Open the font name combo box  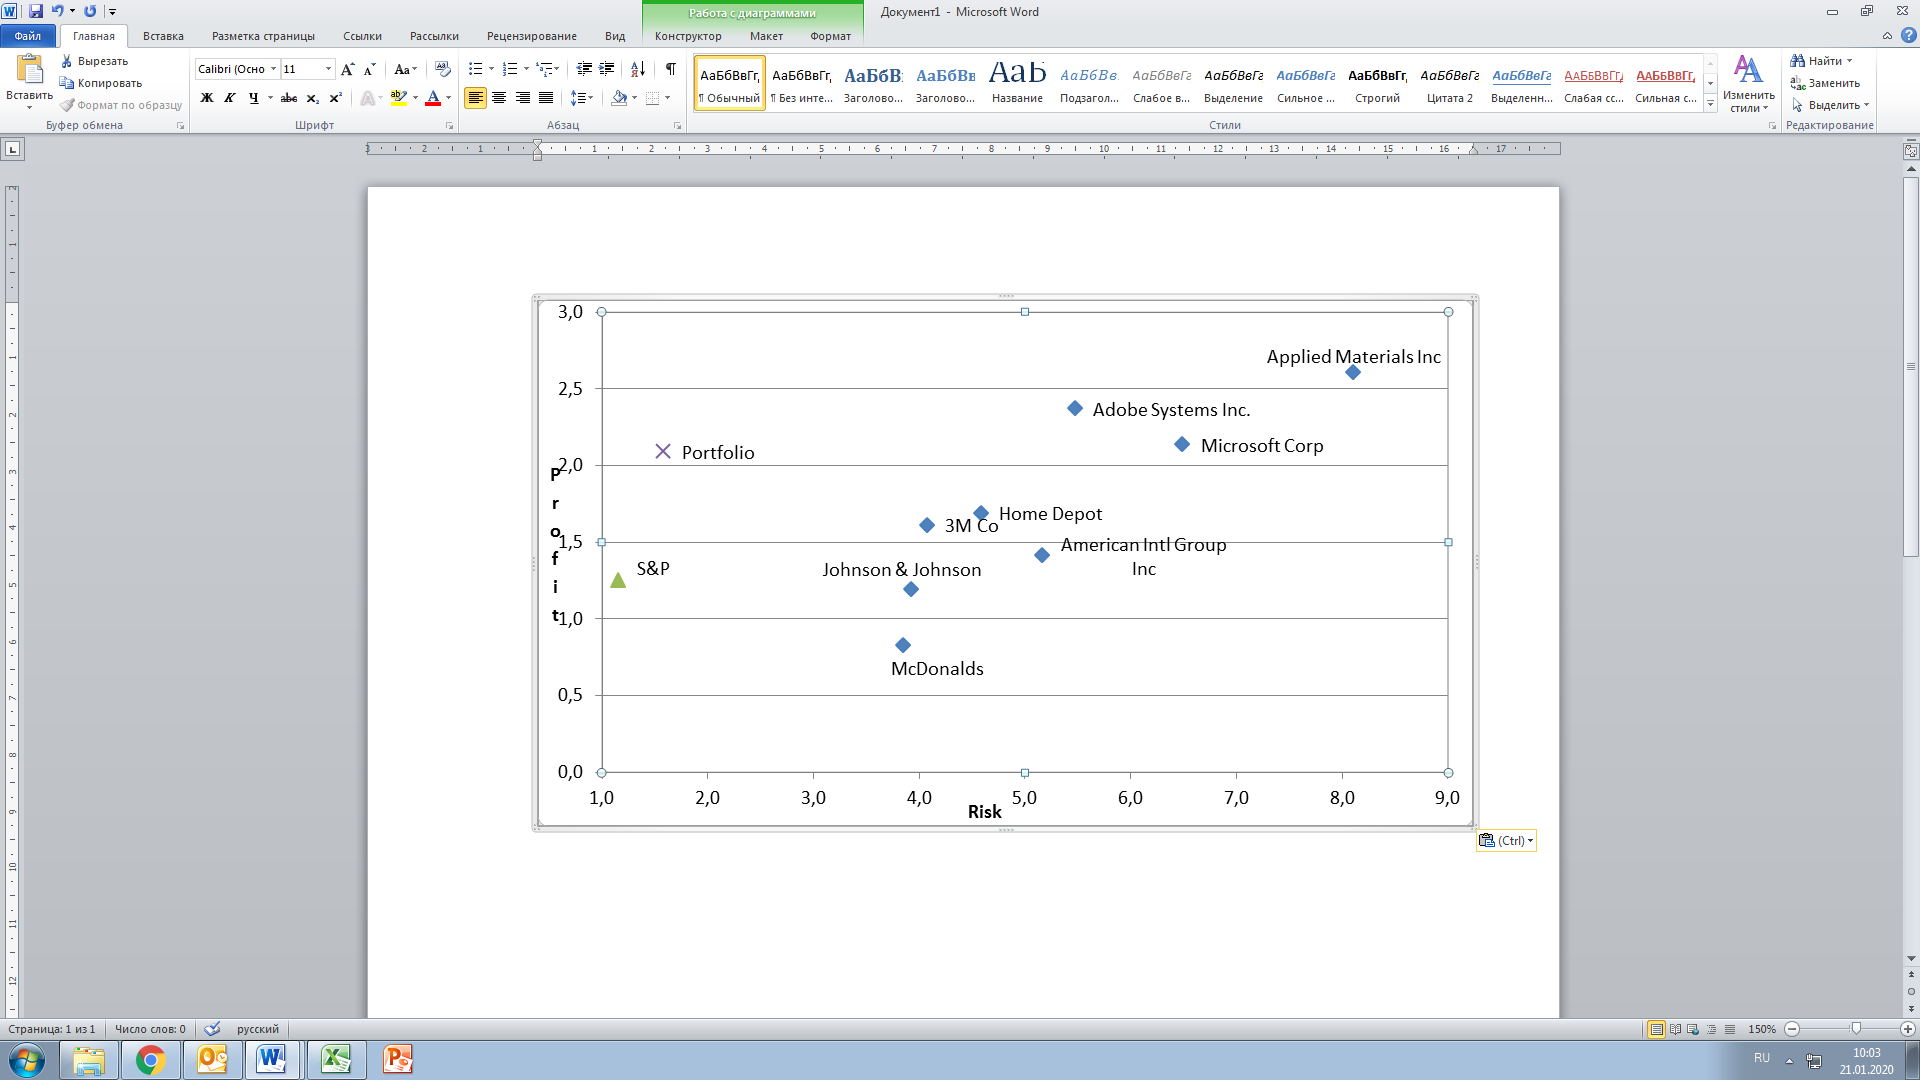pos(237,69)
